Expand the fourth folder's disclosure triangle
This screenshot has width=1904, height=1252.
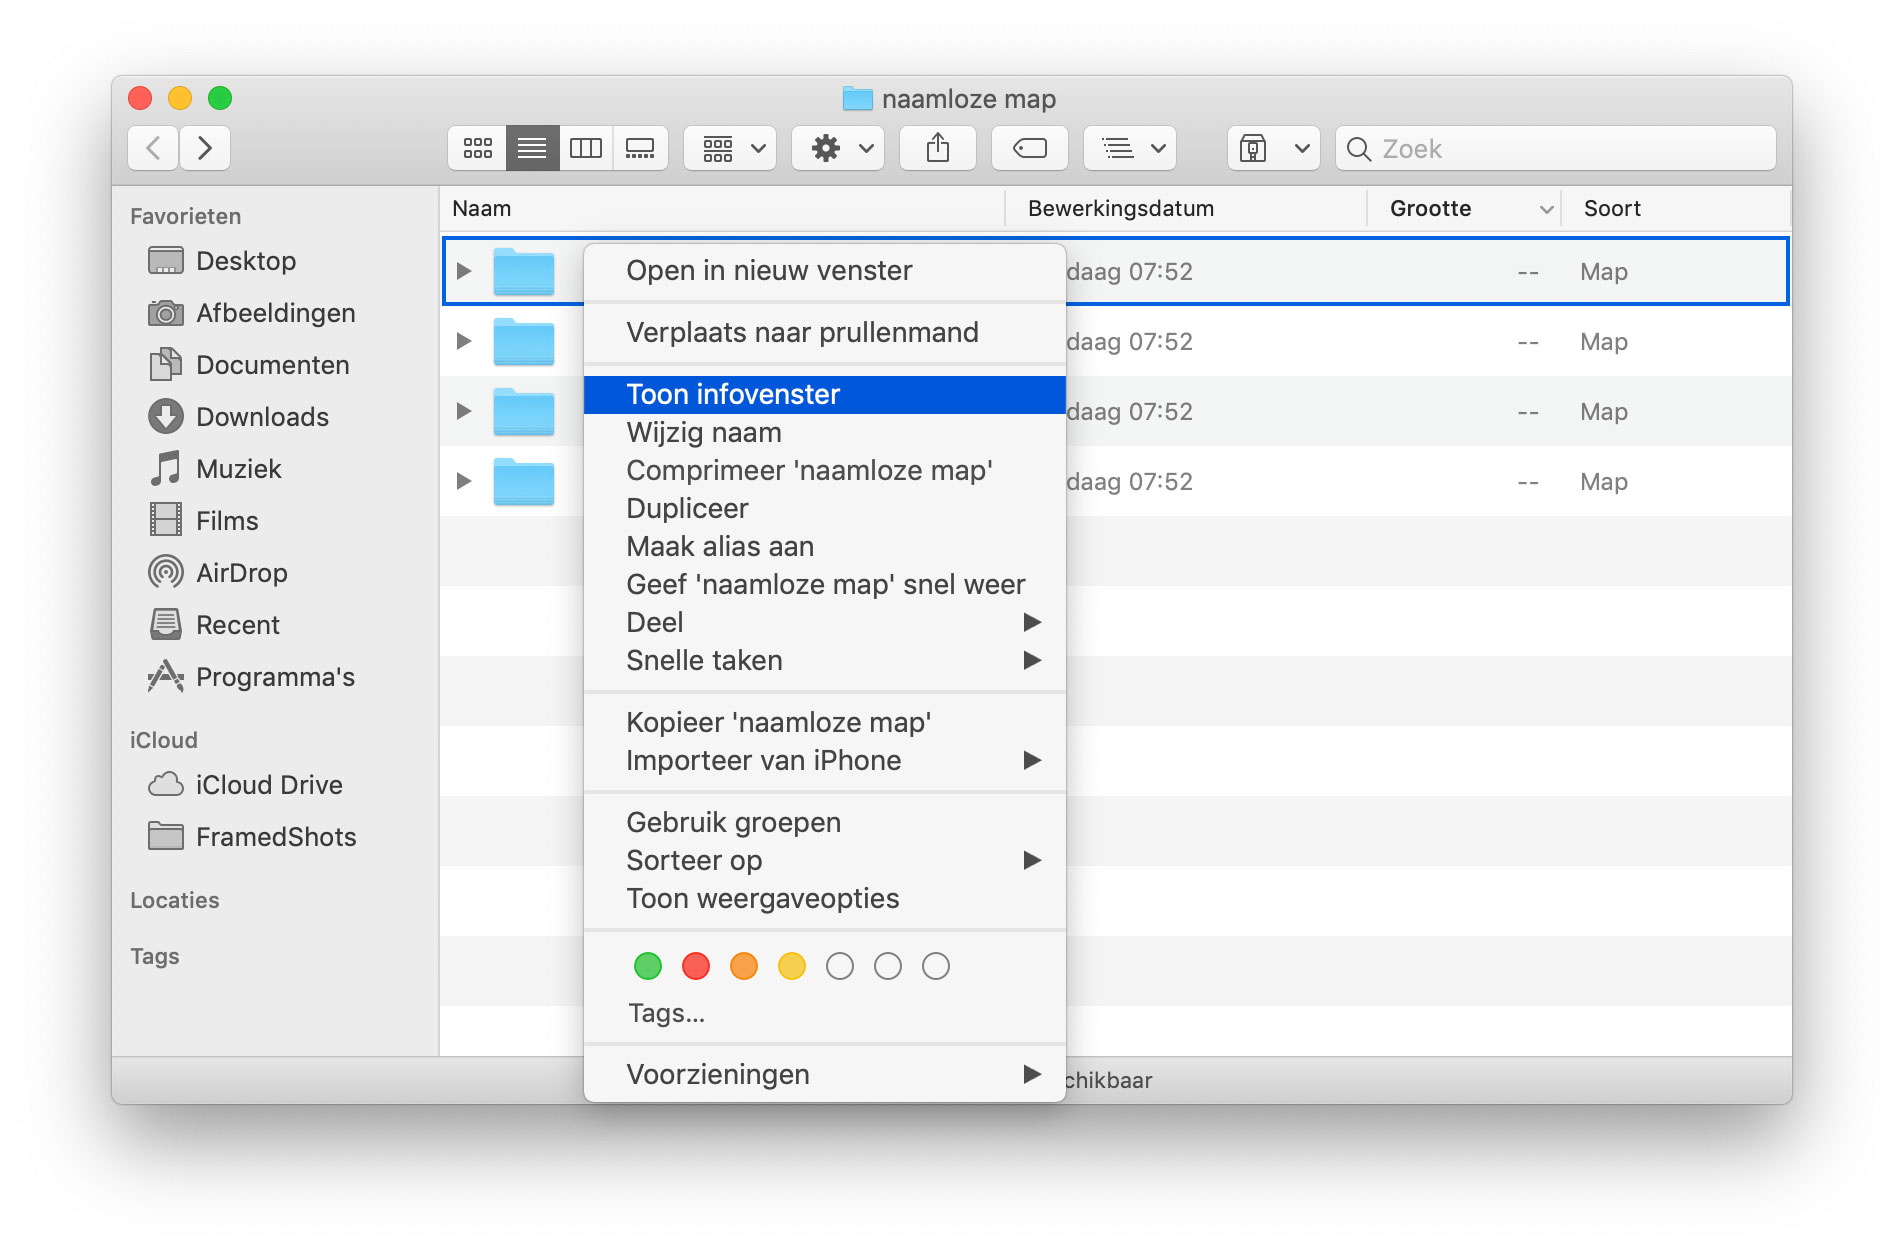point(464,481)
